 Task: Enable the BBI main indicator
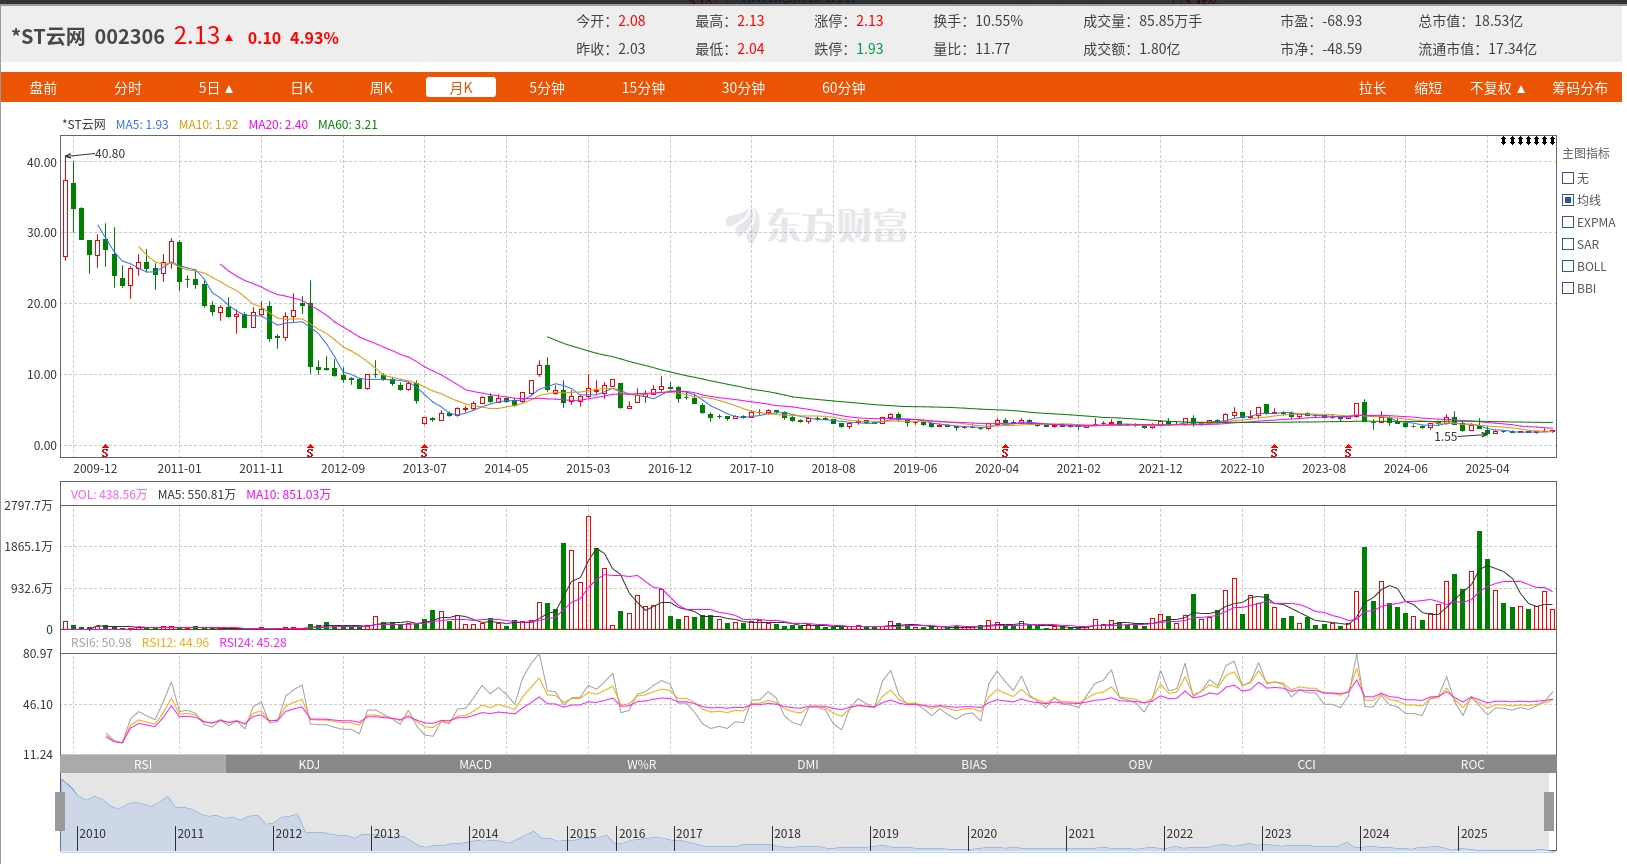pos(1568,288)
